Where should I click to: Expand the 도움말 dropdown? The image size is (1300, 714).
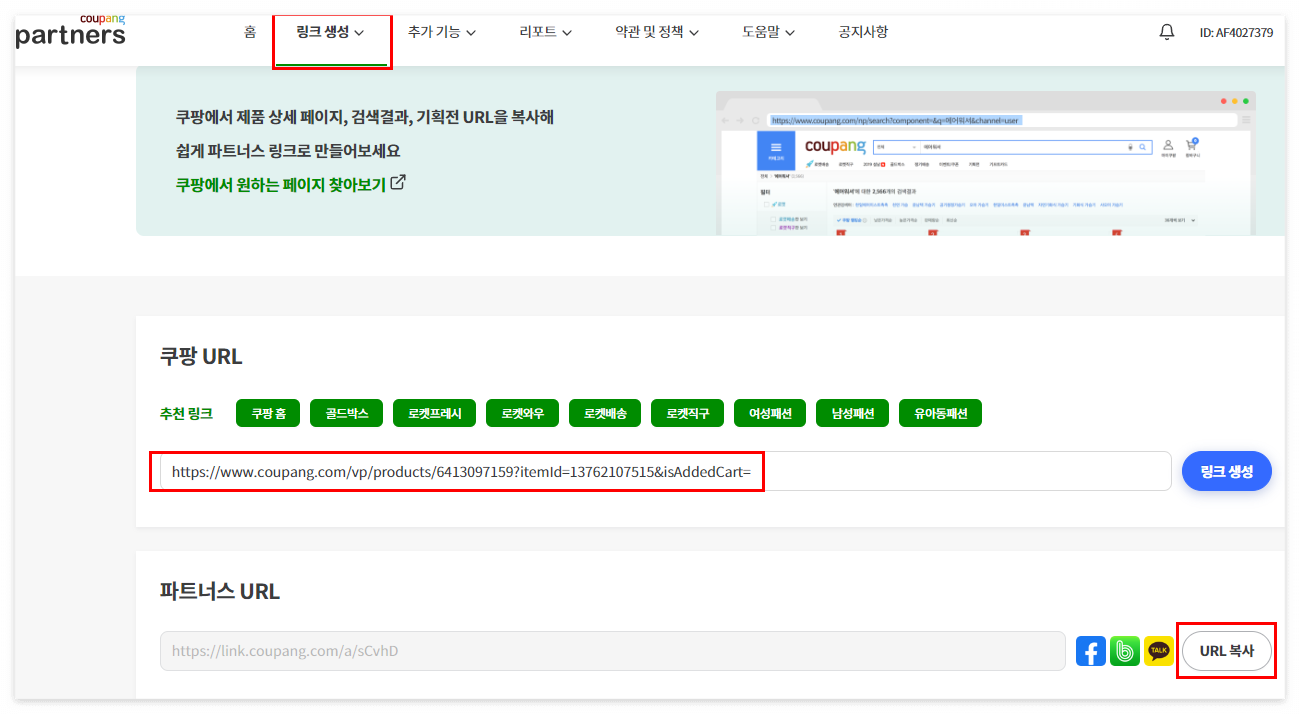click(766, 31)
